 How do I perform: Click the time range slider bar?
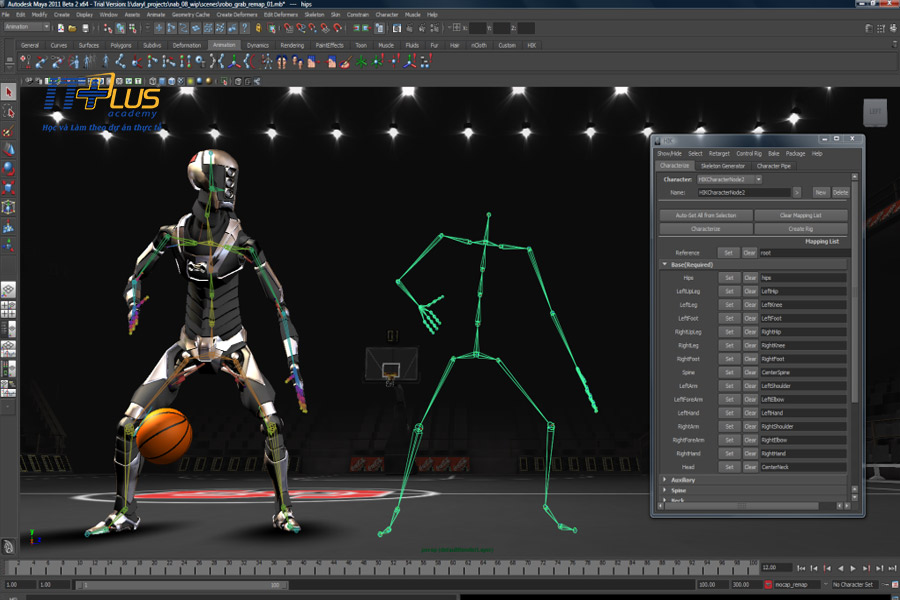(180, 584)
